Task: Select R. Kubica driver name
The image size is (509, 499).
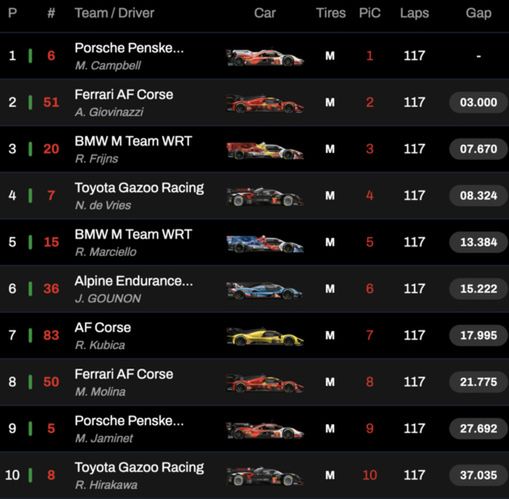Action: (100, 345)
